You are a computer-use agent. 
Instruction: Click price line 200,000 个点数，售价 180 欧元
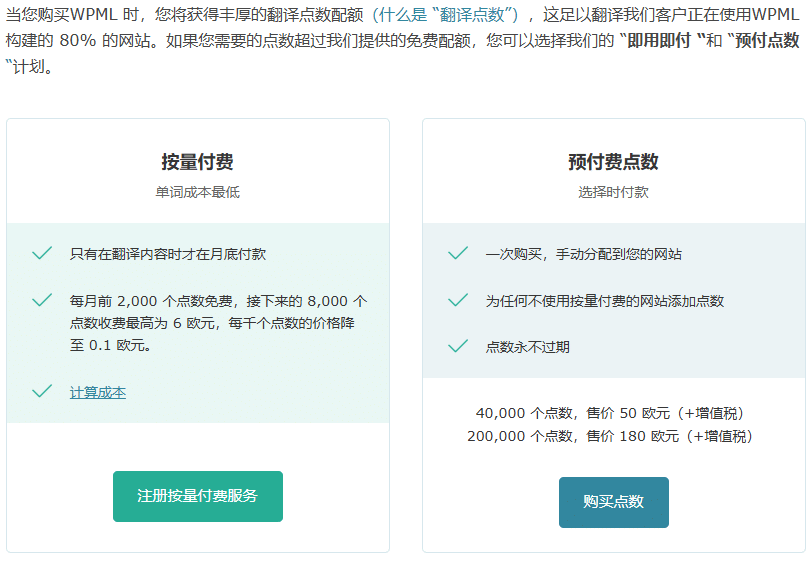pos(610,437)
